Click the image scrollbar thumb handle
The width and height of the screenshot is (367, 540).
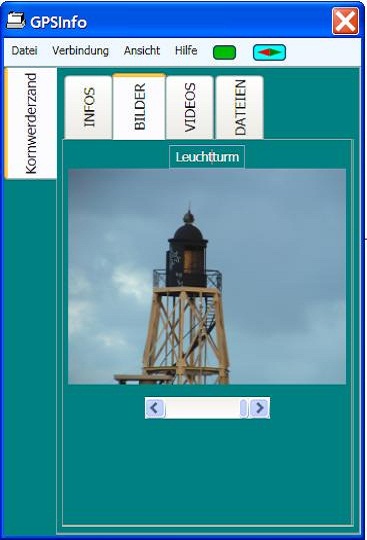point(244,408)
